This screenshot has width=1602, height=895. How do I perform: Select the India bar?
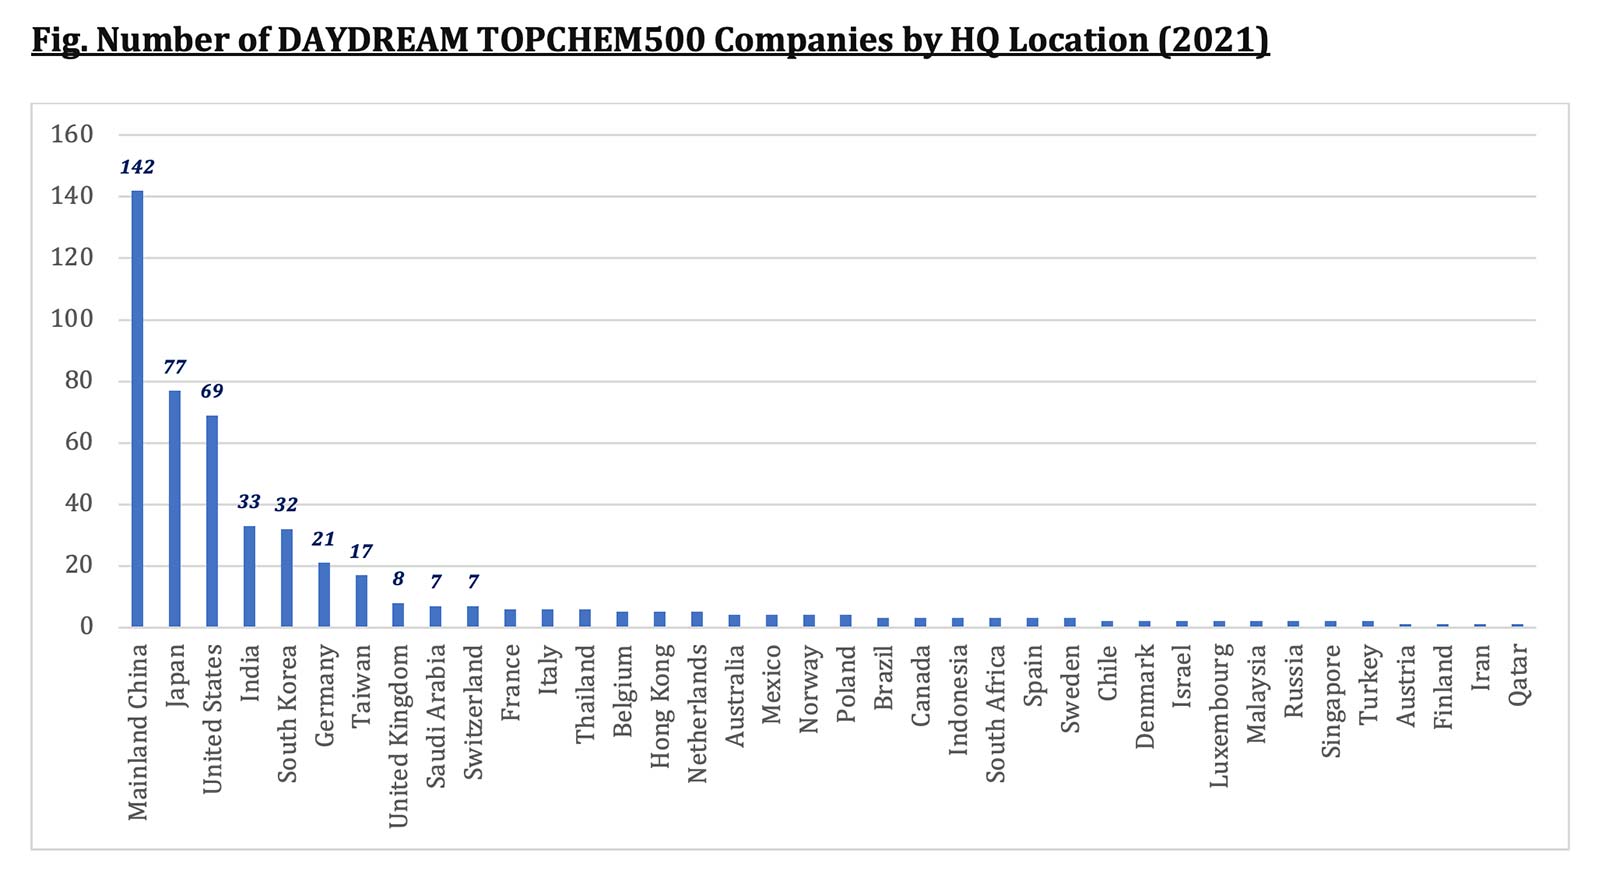(249, 577)
